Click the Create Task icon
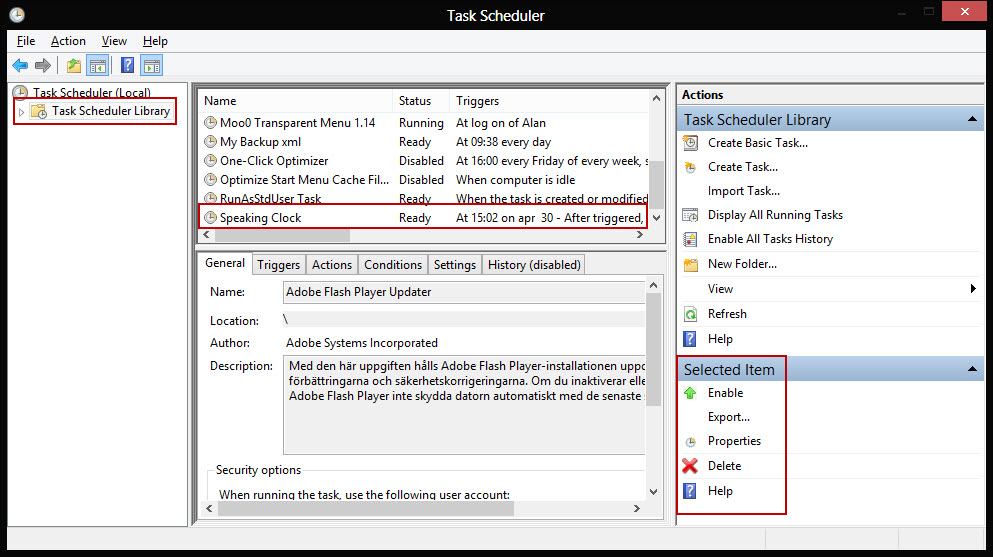 pos(690,167)
